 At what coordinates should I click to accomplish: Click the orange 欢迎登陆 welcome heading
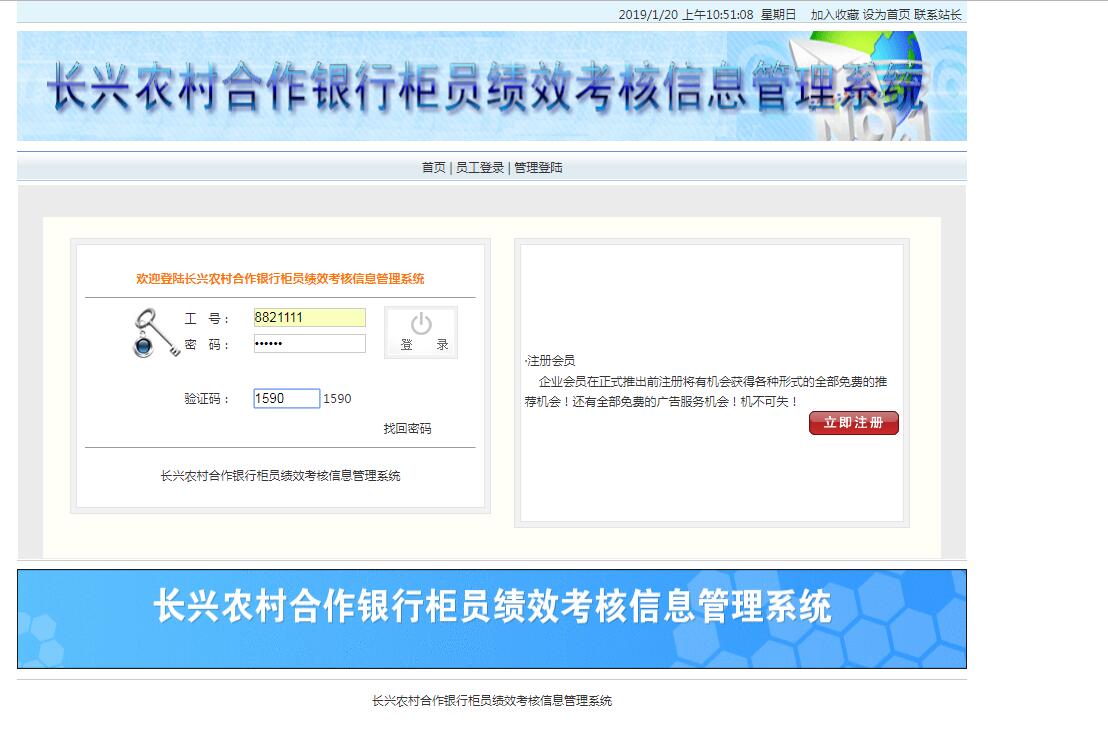click(x=280, y=278)
